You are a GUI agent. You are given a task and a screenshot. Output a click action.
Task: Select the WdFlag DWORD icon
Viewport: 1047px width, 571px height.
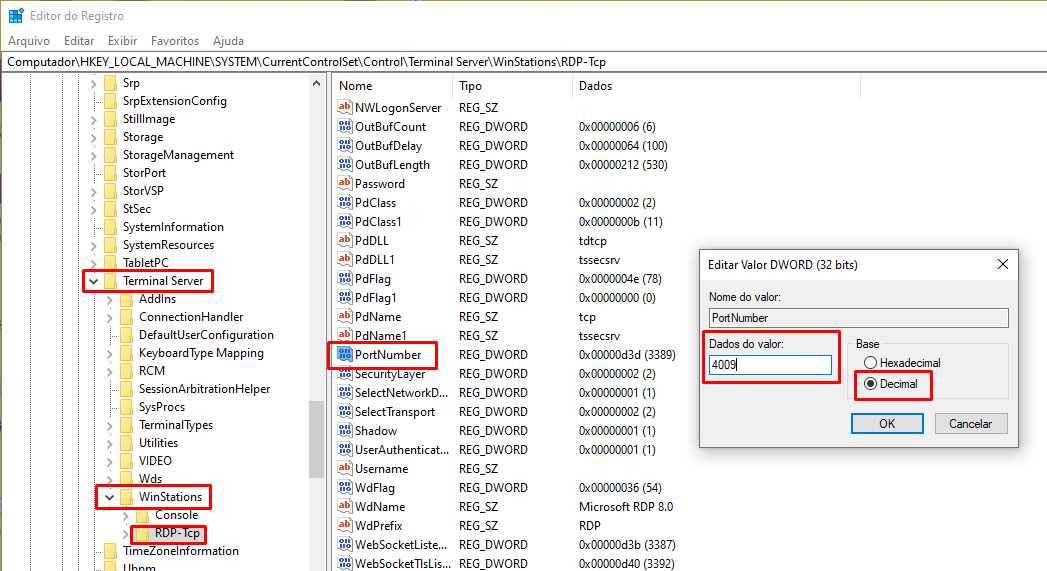coord(345,488)
